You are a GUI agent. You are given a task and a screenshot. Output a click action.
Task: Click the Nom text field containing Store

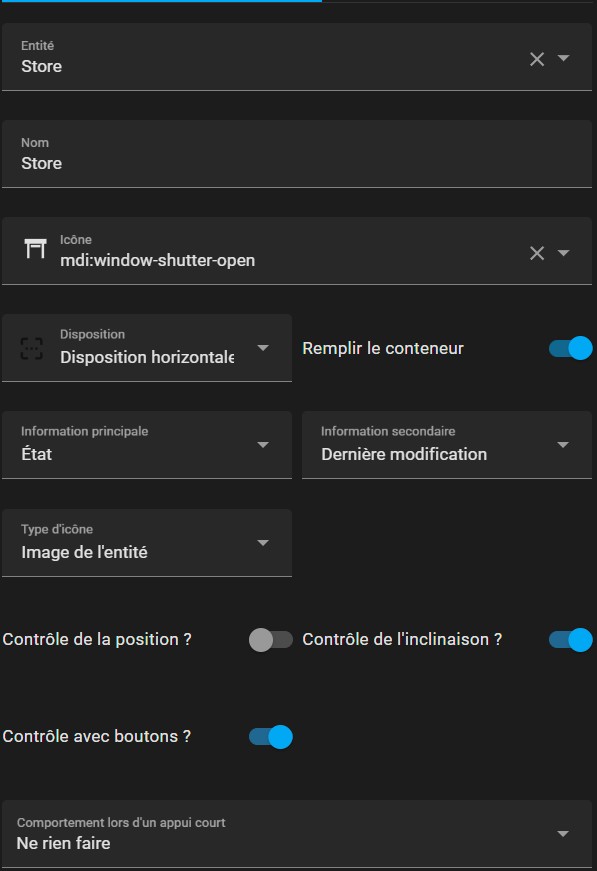tap(297, 154)
